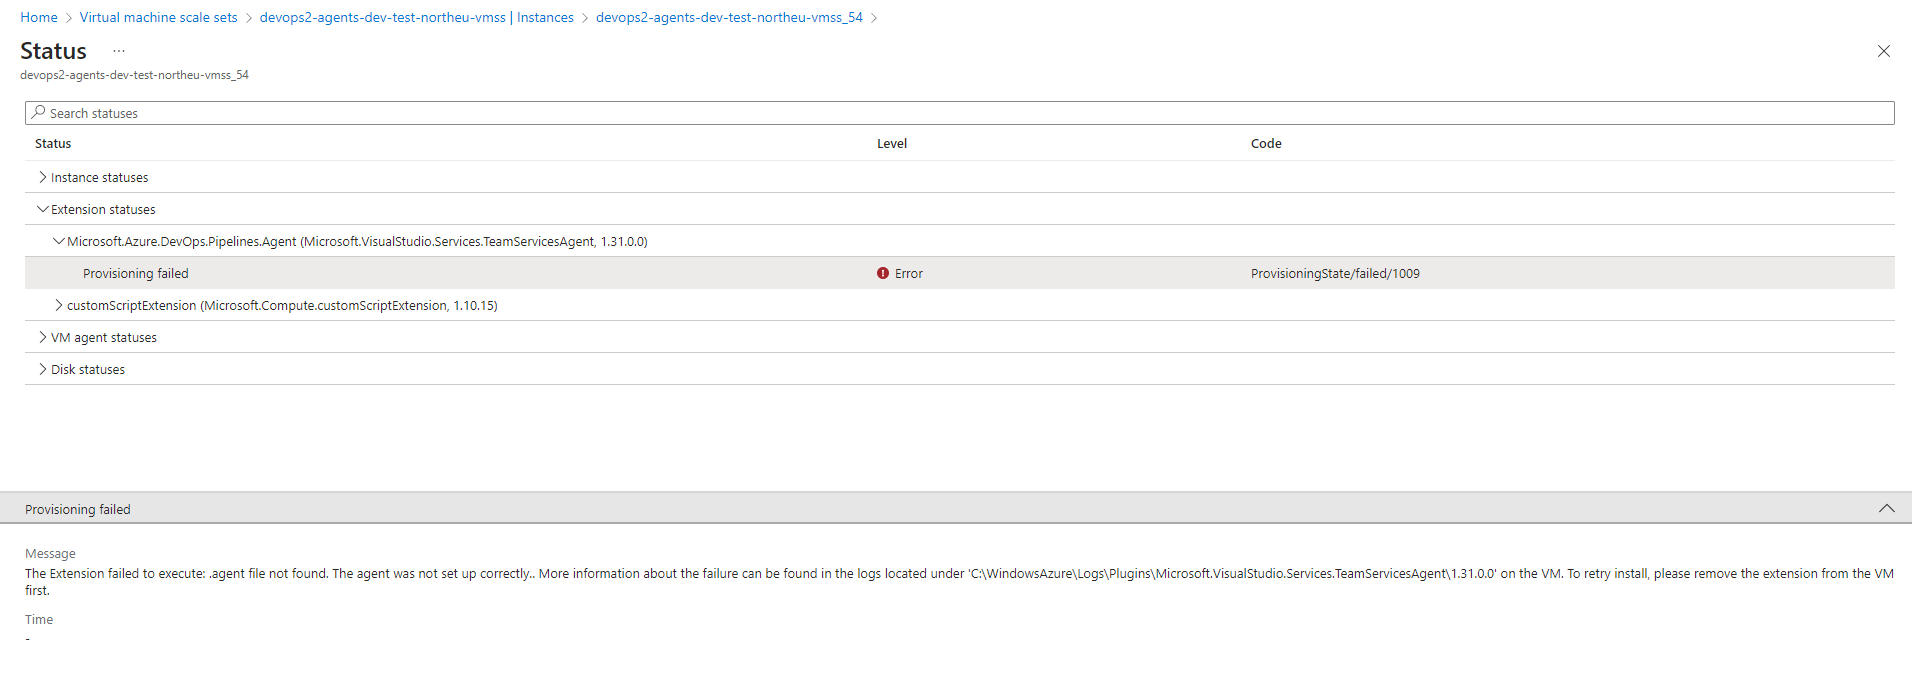Open the ellipsis more options next to Status
1912x679 pixels.
(119, 51)
